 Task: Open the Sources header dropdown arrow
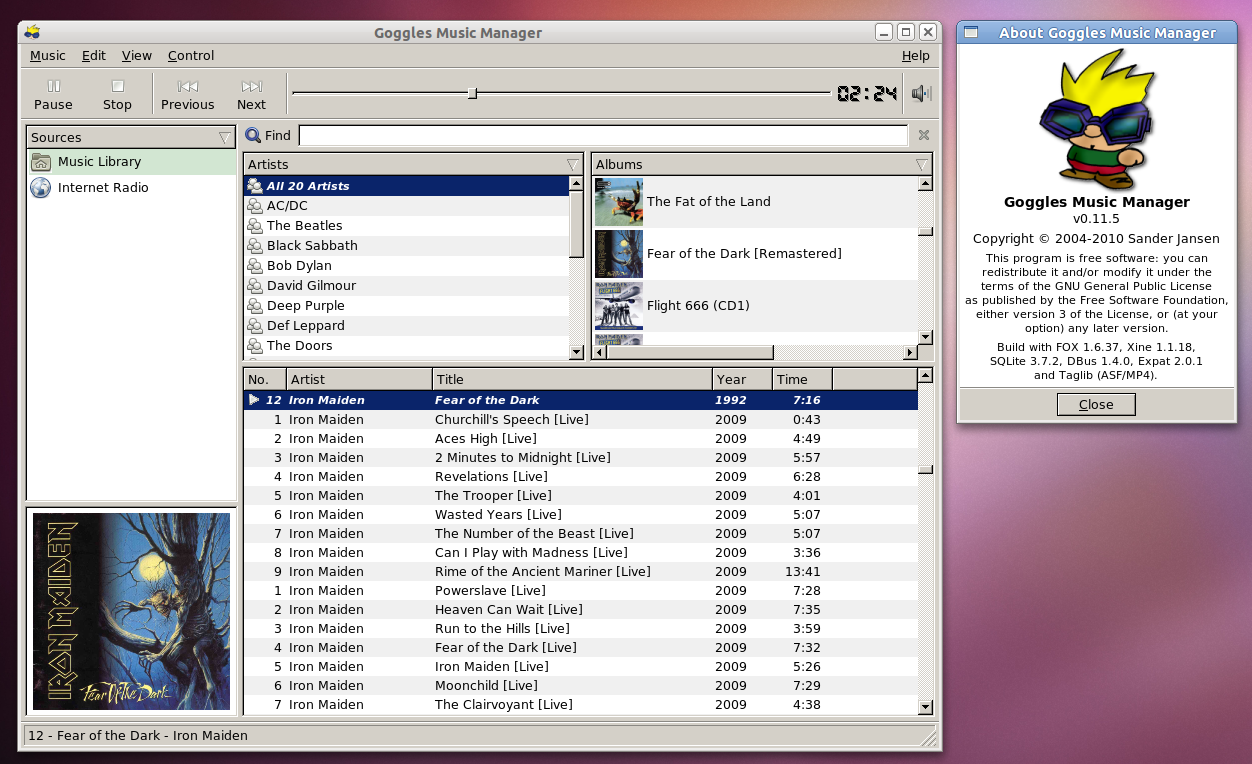click(x=225, y=137)
